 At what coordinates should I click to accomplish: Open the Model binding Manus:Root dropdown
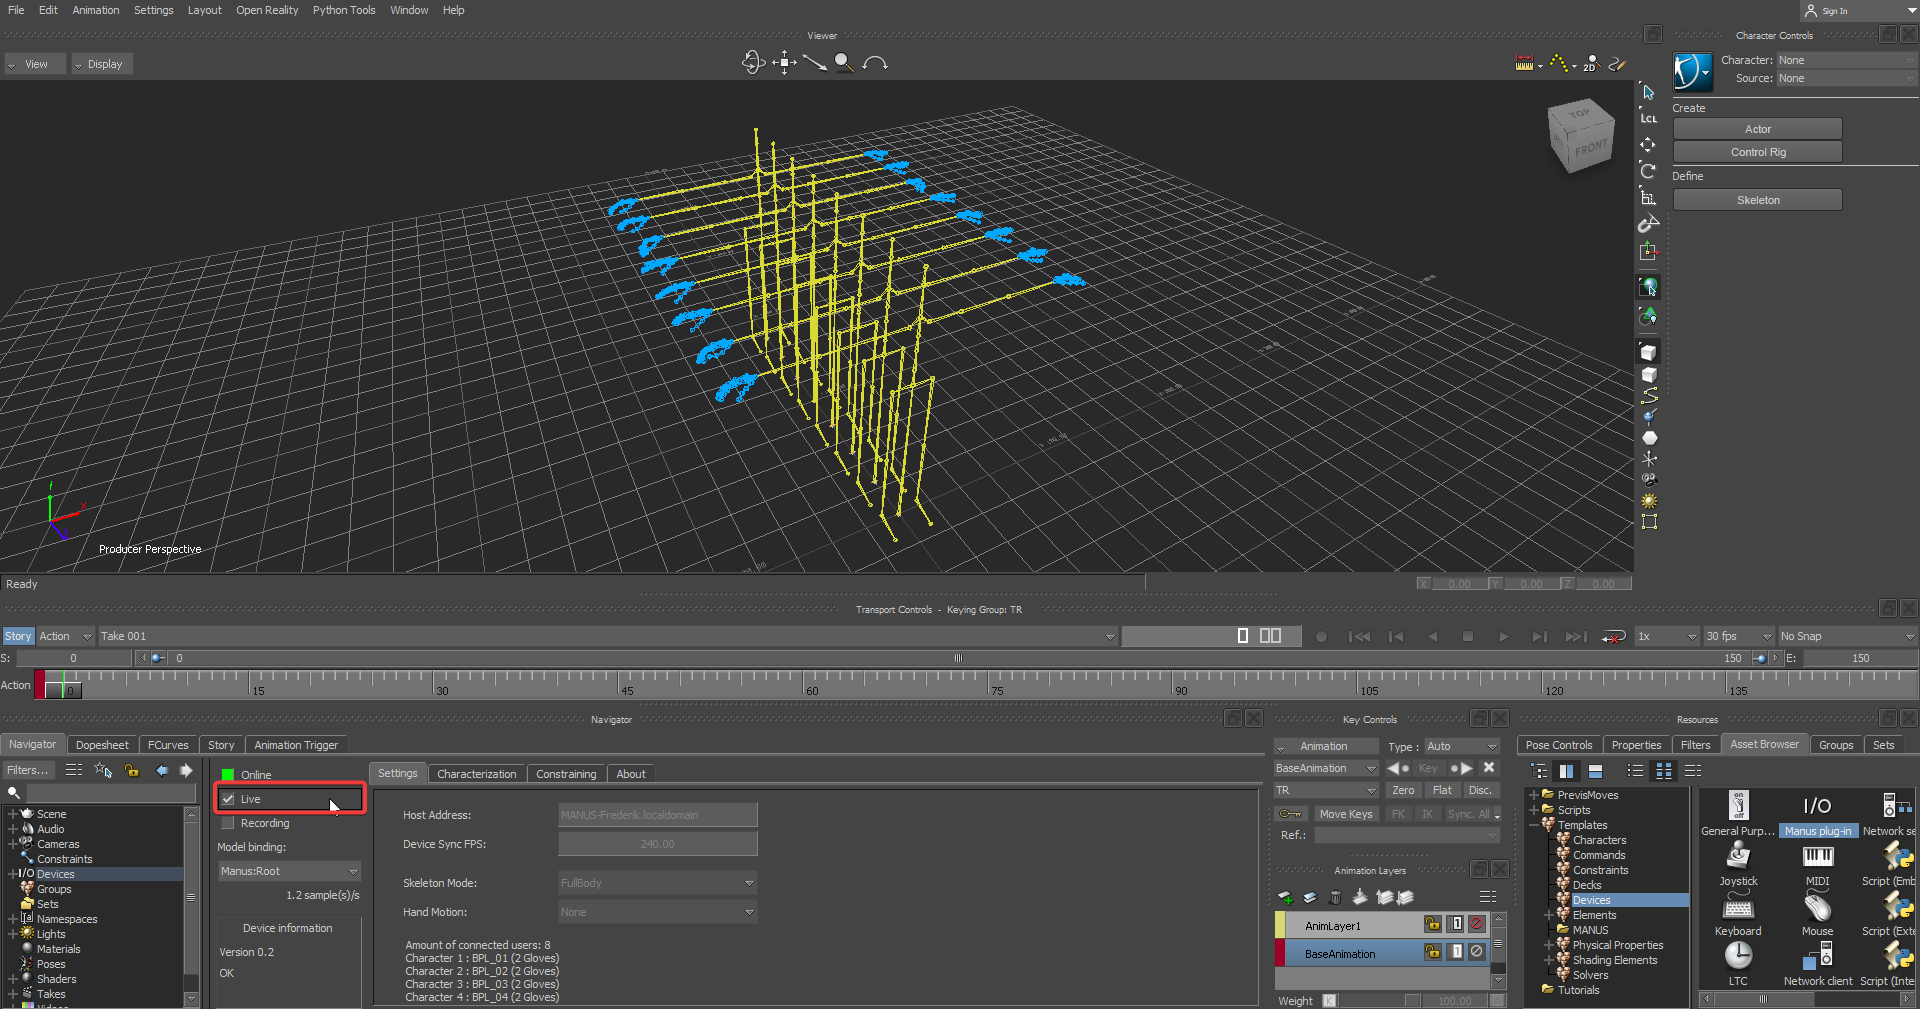tap(288, 871)
